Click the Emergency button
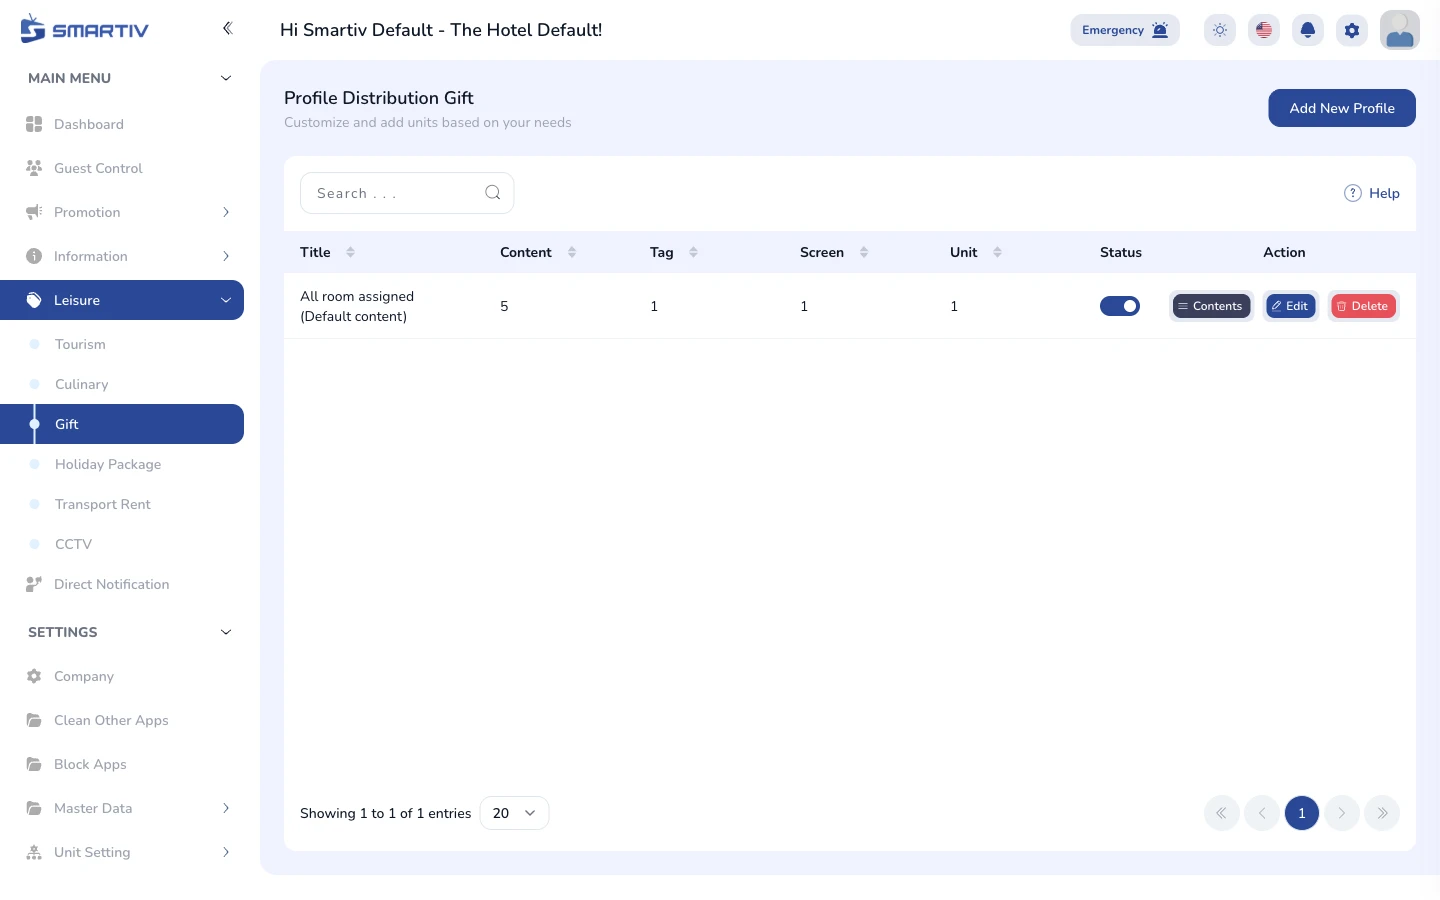1440x900 pixels. [1125, 30]
